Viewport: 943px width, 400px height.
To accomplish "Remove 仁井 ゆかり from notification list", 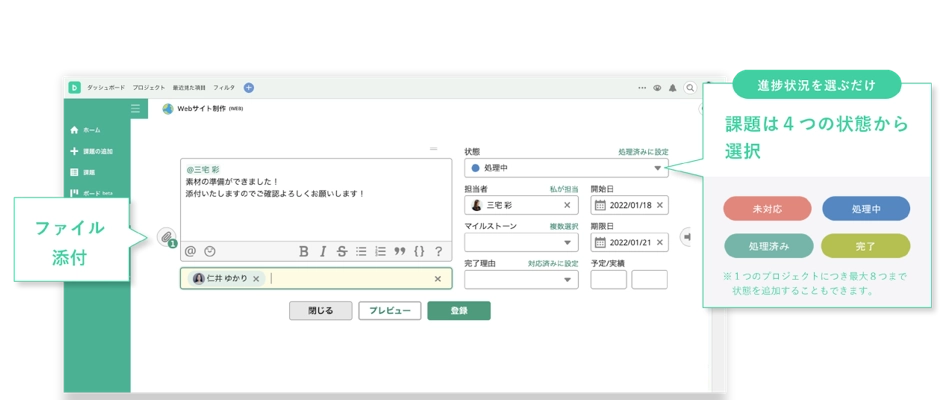I will 256,278.
